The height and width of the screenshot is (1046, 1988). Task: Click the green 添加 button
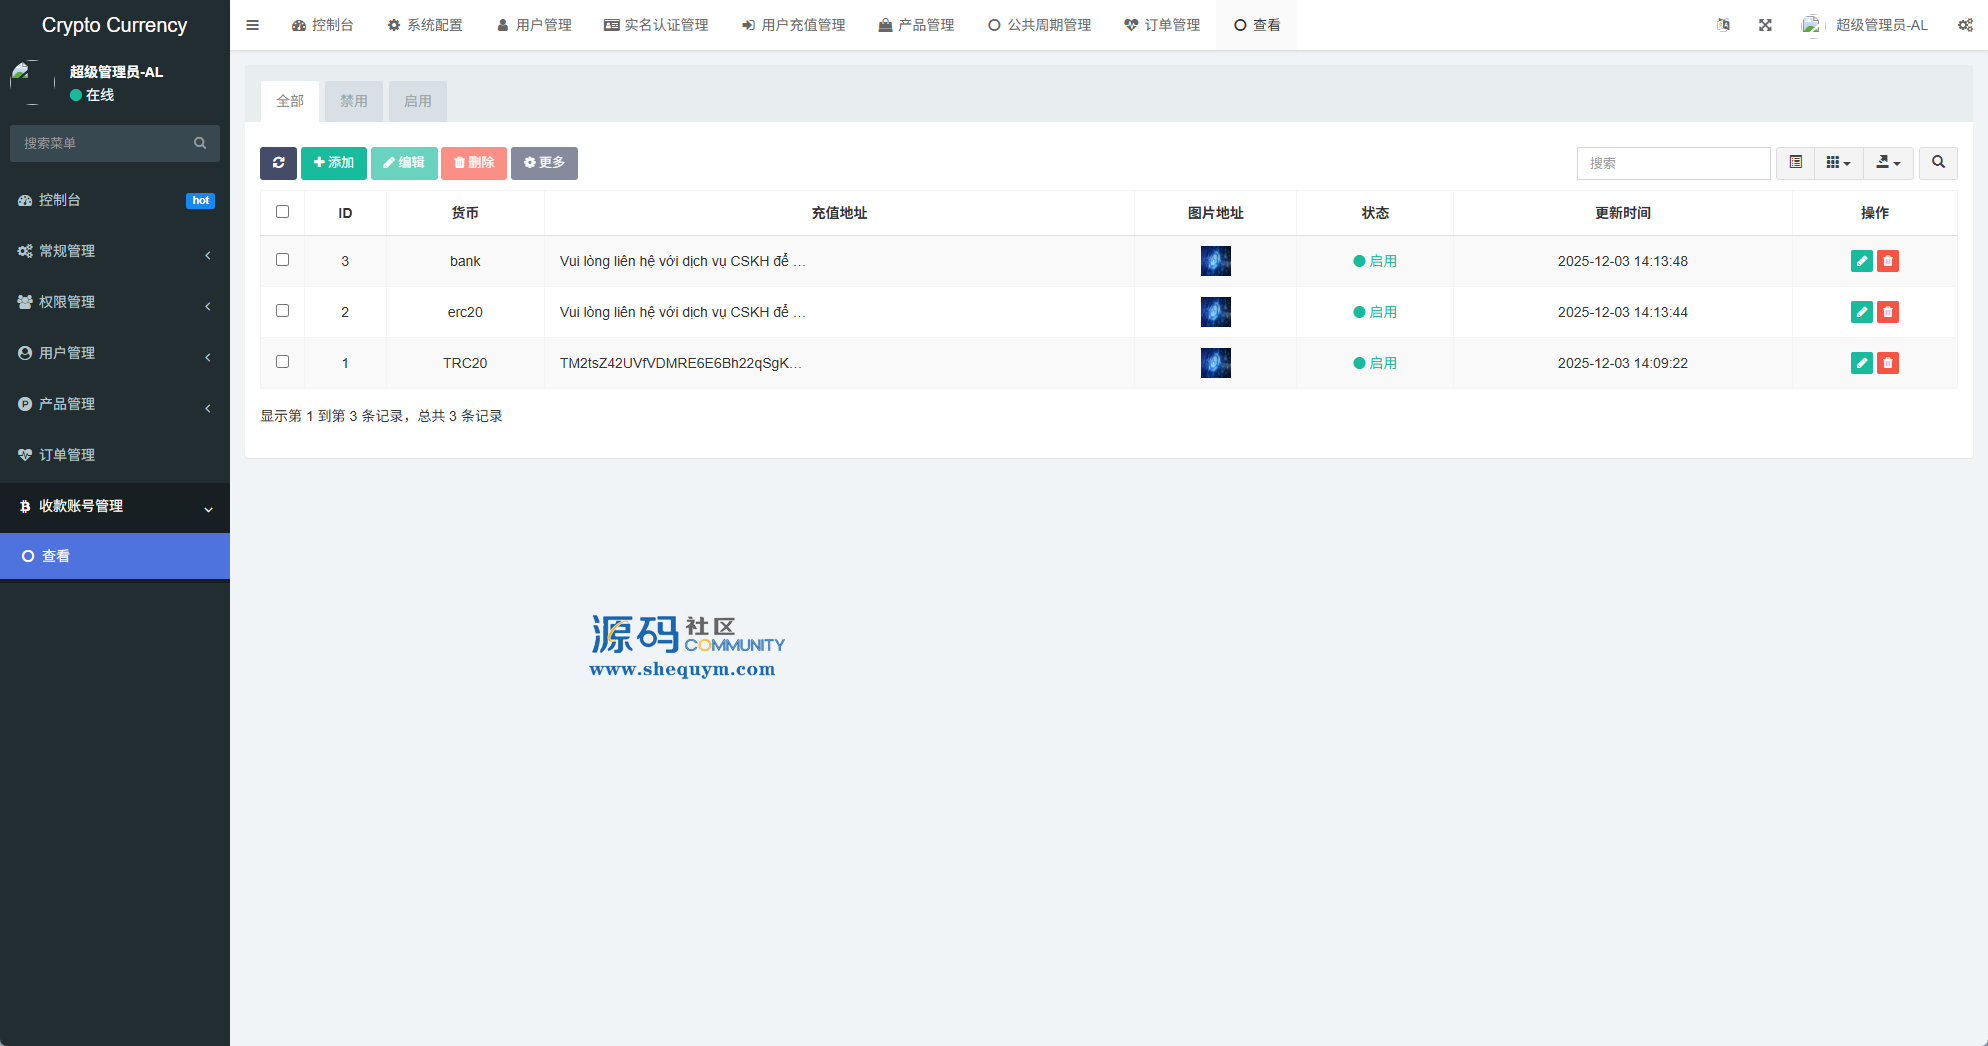(334, 163)
